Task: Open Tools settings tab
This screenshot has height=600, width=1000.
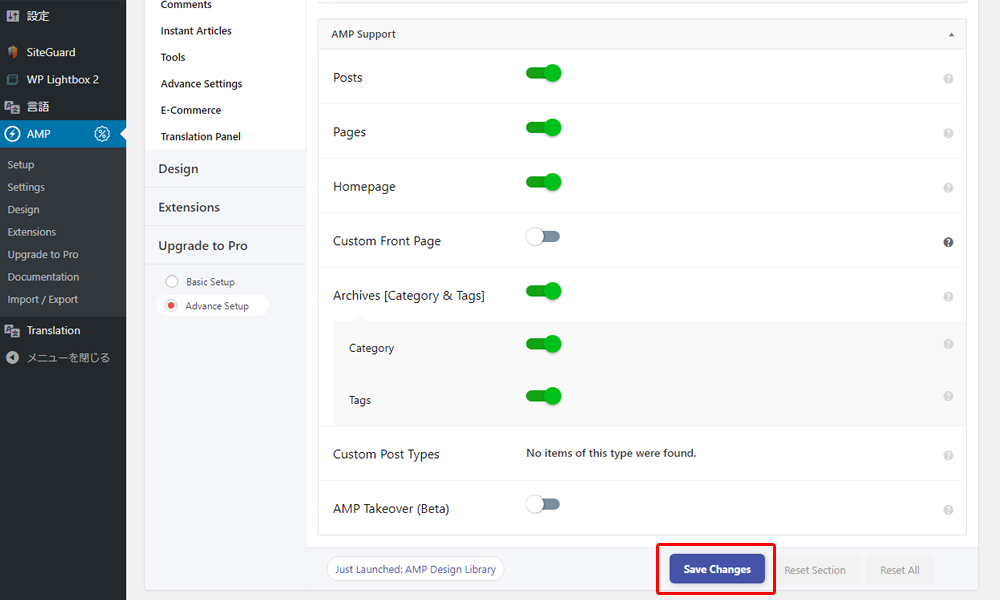Action: coord(173,57)
